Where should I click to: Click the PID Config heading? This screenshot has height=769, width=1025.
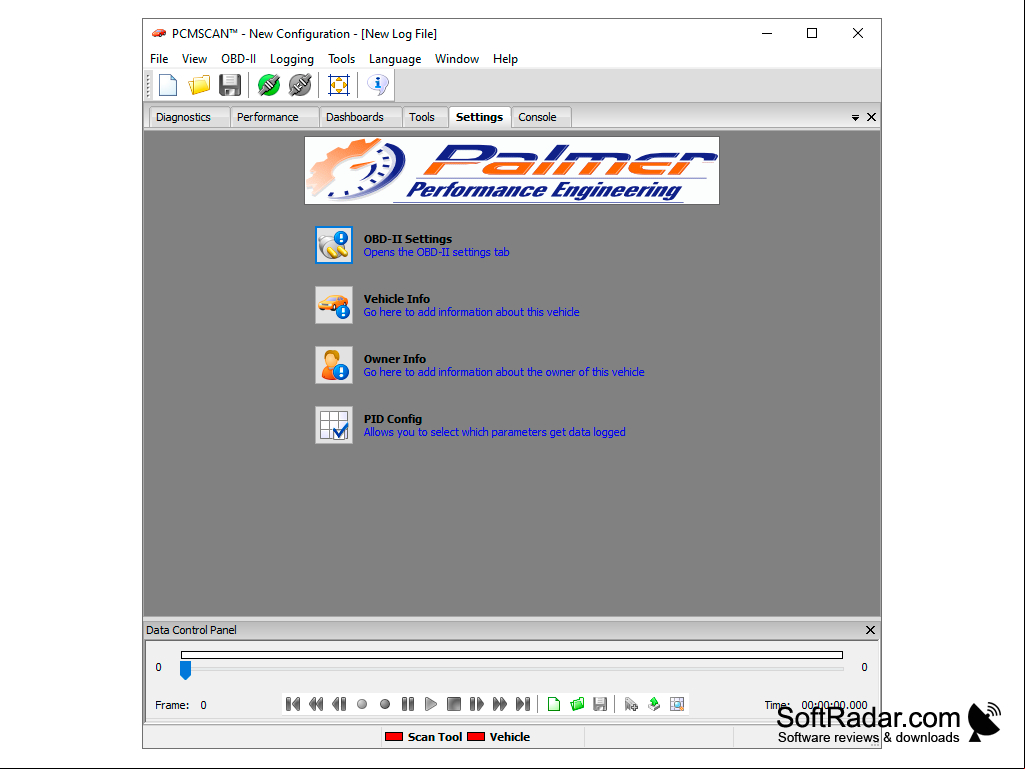(393, 419)
